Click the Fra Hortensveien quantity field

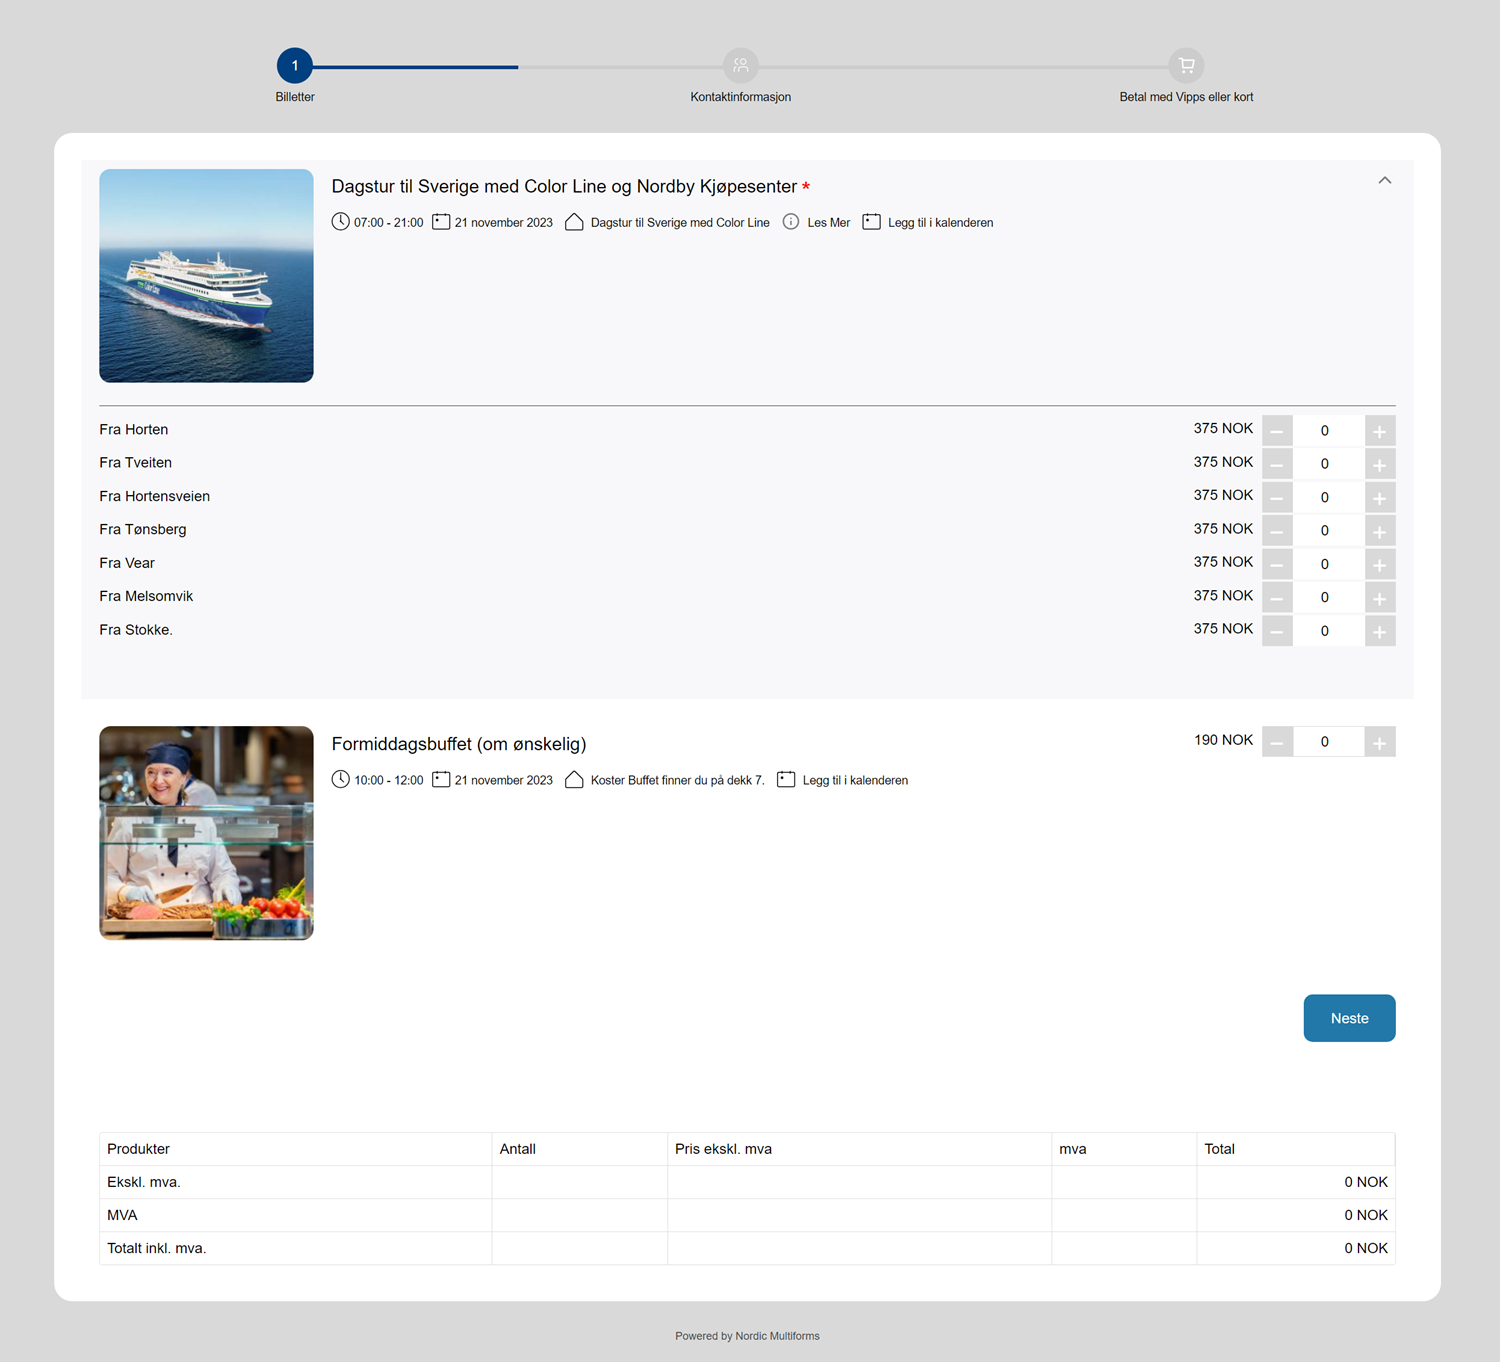click(x=1329, y=498)
